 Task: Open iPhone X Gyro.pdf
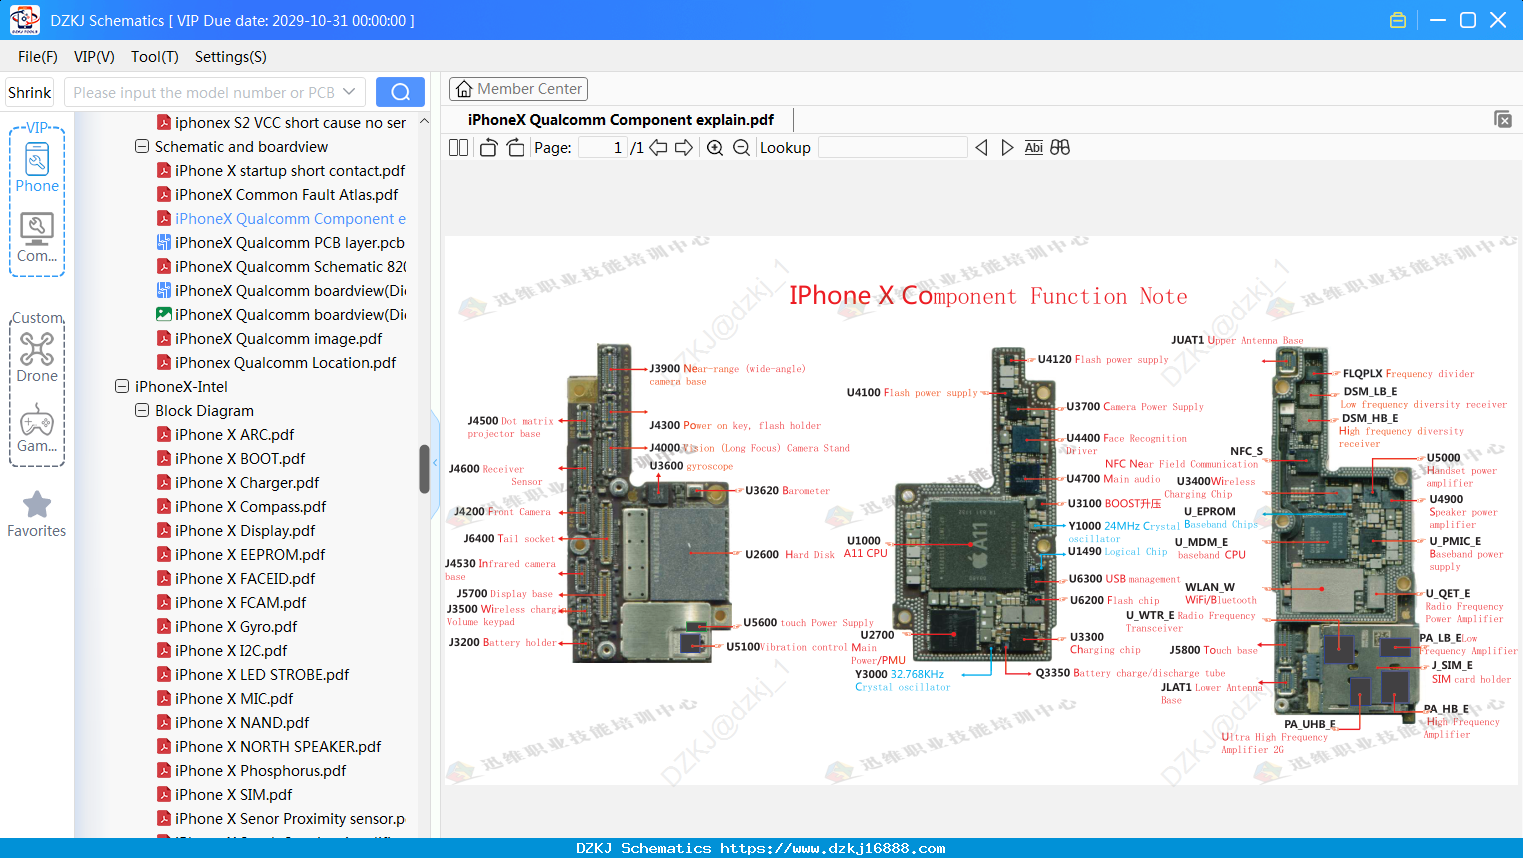point(236,627)
